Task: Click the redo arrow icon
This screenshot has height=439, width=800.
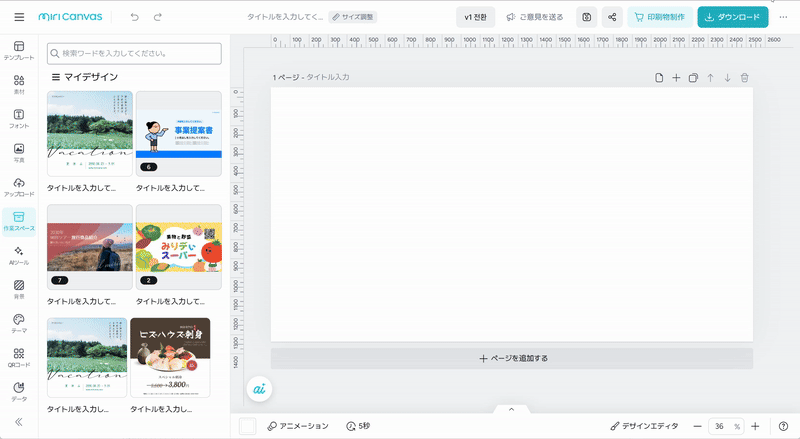Action: (157, 17)
